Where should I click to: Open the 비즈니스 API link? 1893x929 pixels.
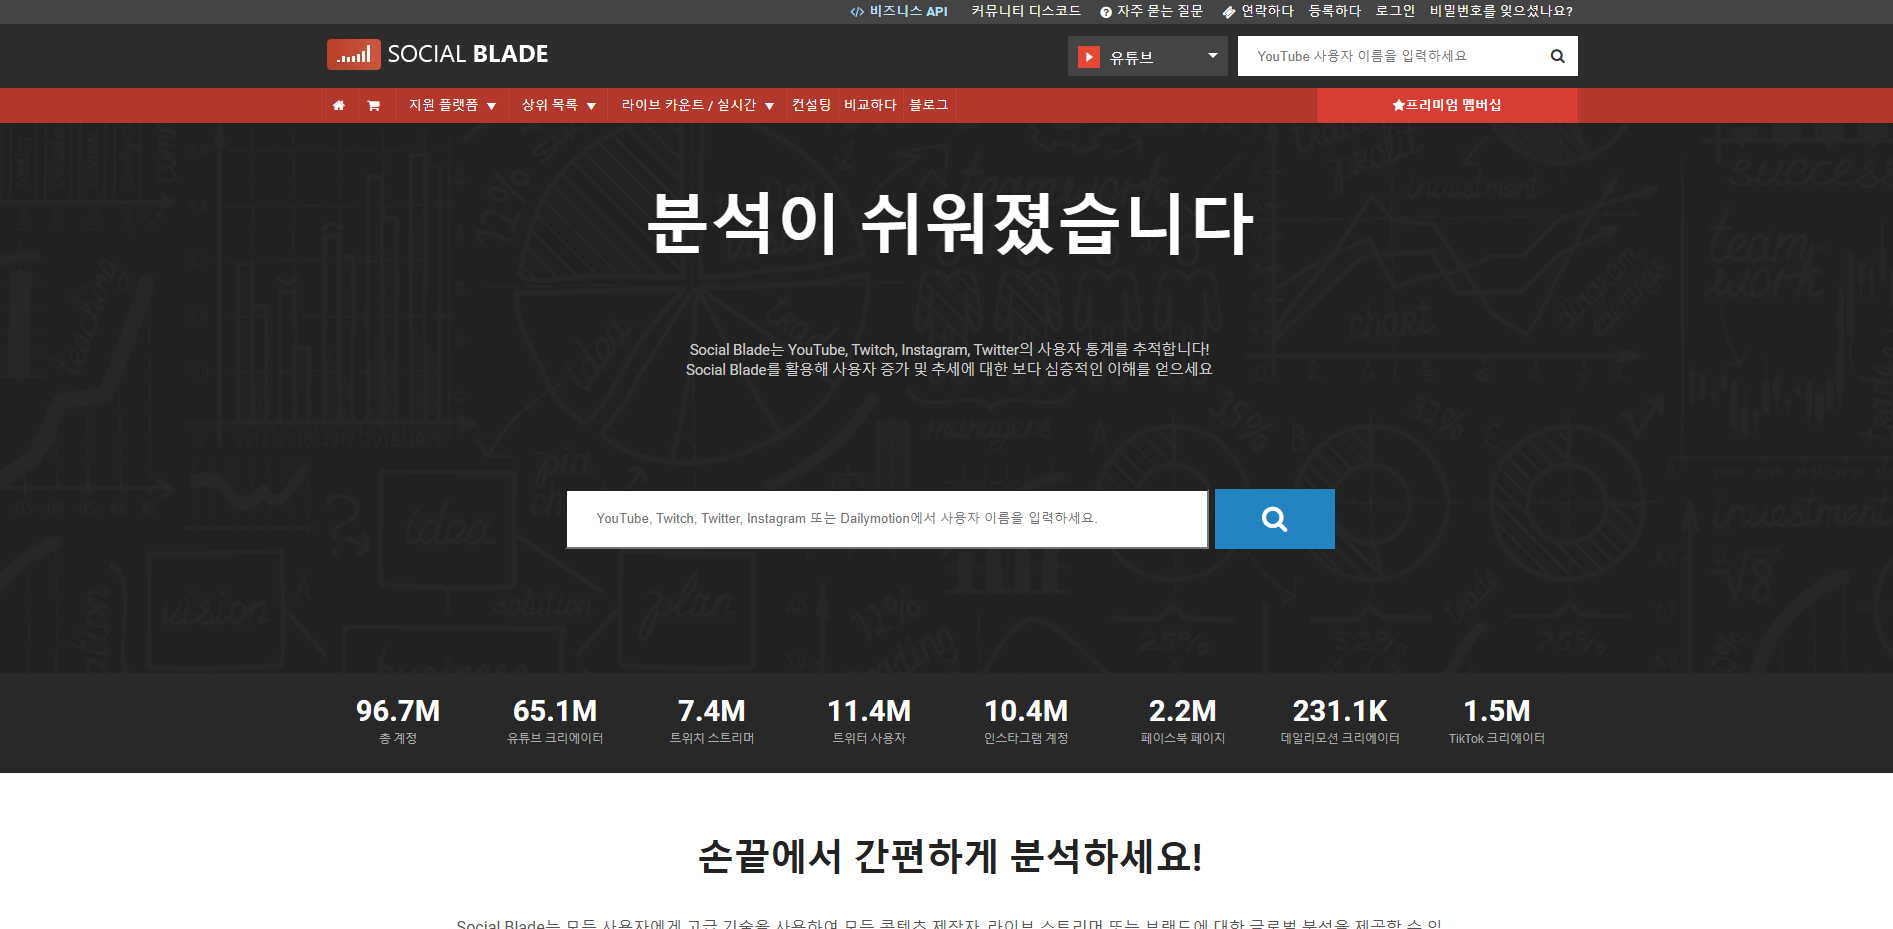point(899,11)
